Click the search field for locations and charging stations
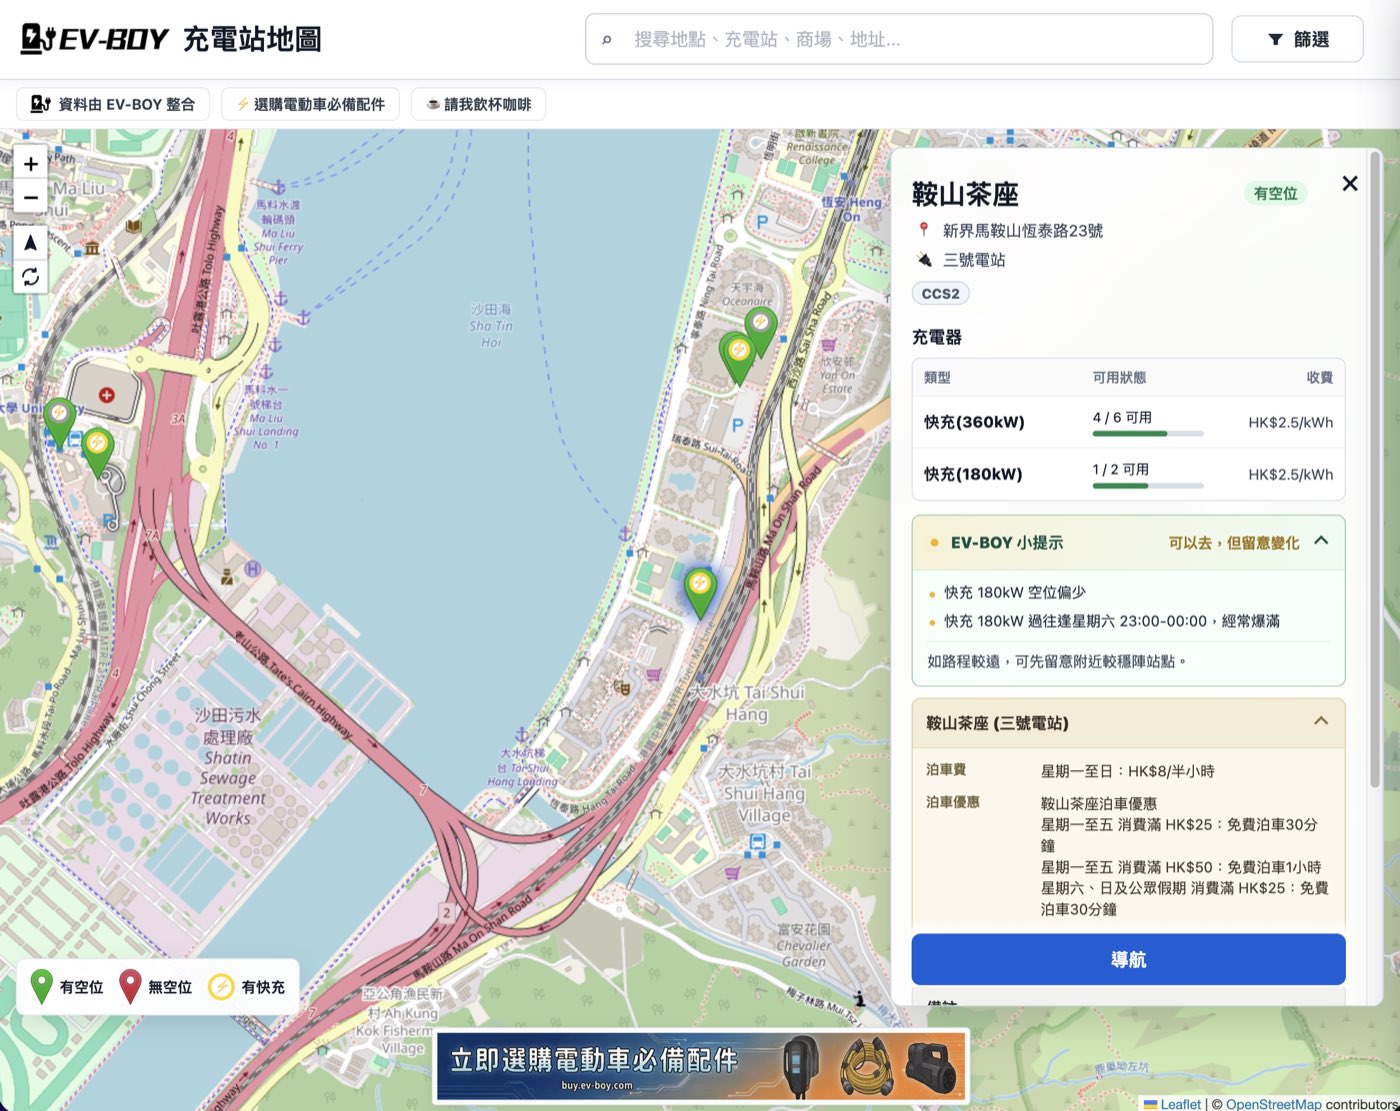The width and height of the screenshot is (1400, 1111). pos(899,39)
